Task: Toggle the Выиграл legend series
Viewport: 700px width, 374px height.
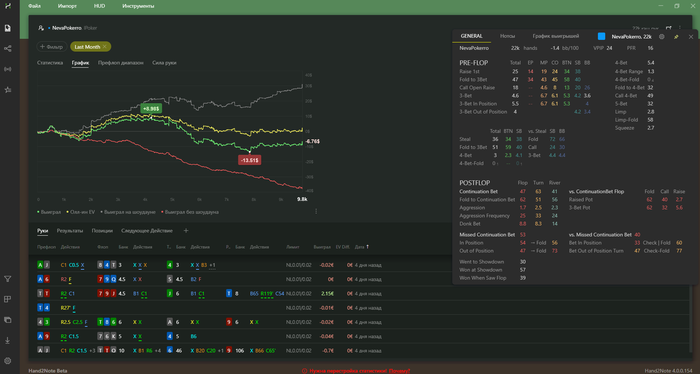Action: click(49, 212)
